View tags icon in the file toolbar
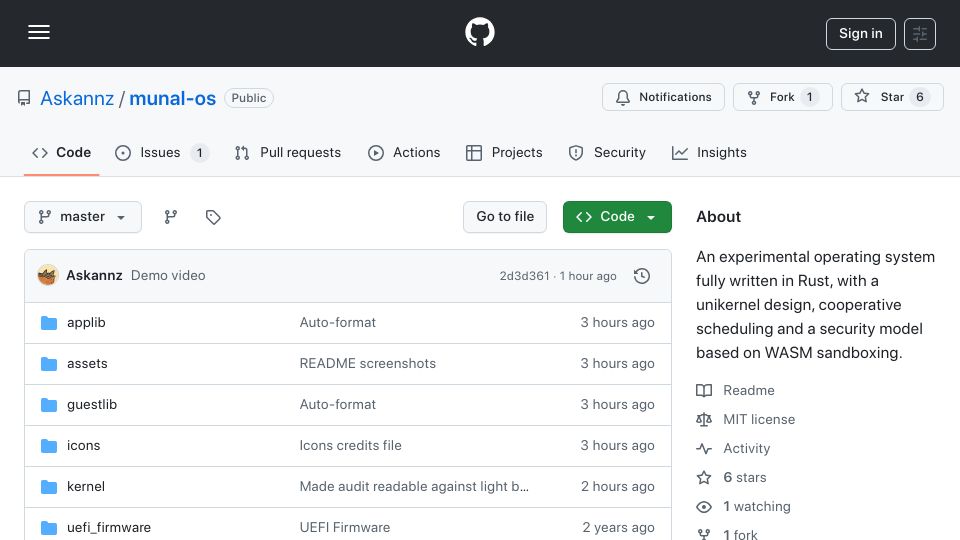The height and width of the screenshot is (540, 960). tap(213, 217)
